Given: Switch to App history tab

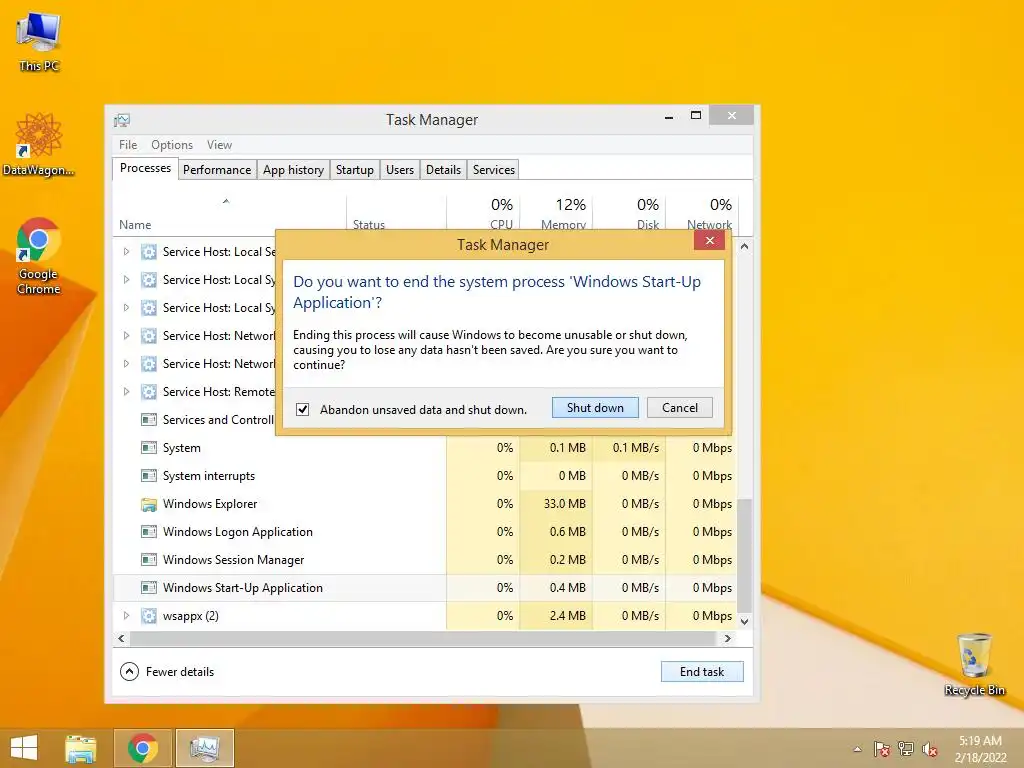Looking at the screenshot, I should click(293, 170).
